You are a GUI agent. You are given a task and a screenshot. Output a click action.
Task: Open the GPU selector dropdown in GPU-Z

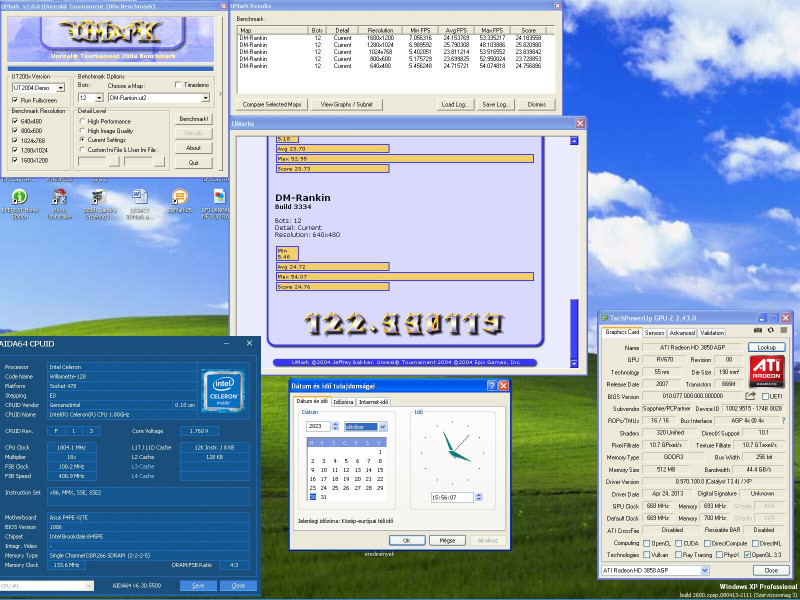tap(705, 570)
